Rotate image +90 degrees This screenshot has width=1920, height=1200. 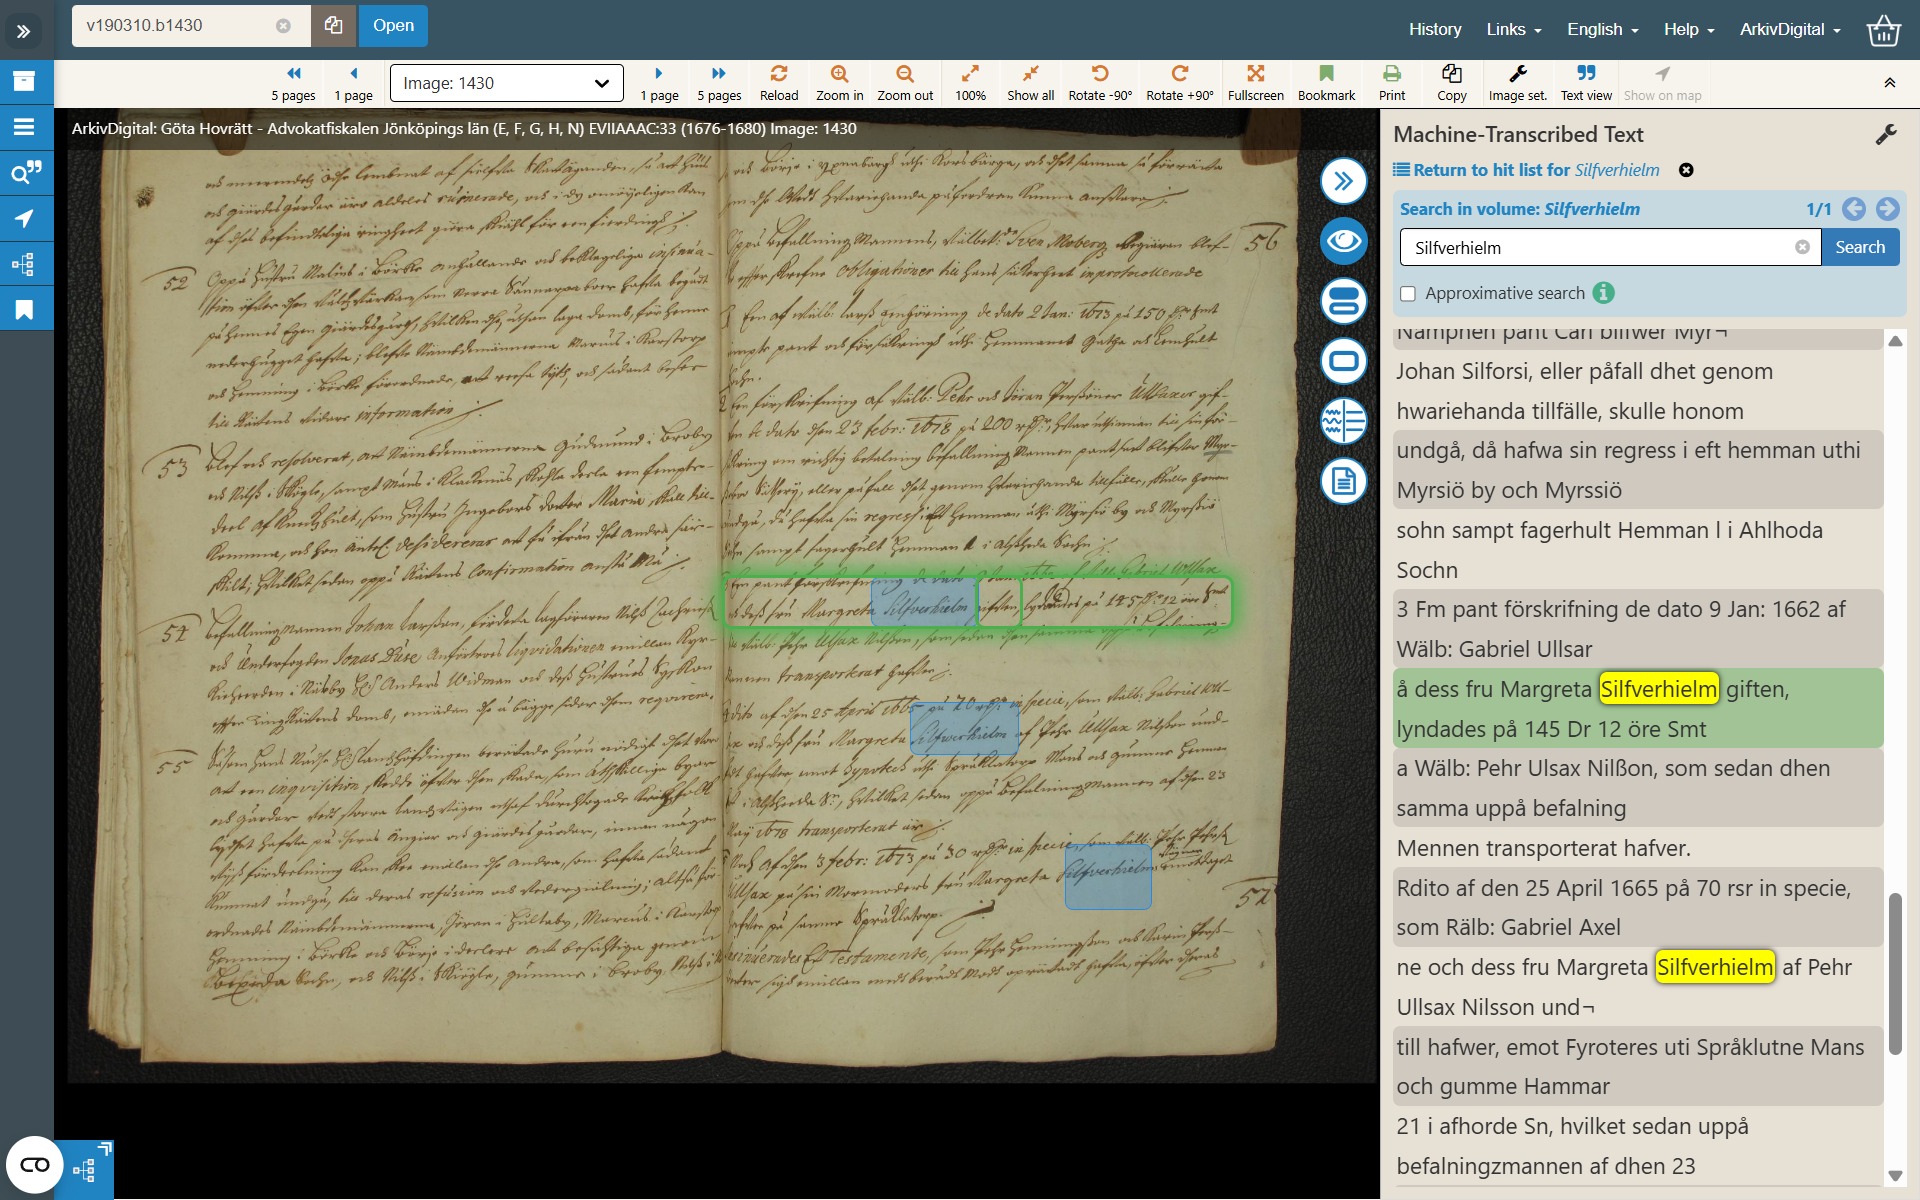[1180, 83]
